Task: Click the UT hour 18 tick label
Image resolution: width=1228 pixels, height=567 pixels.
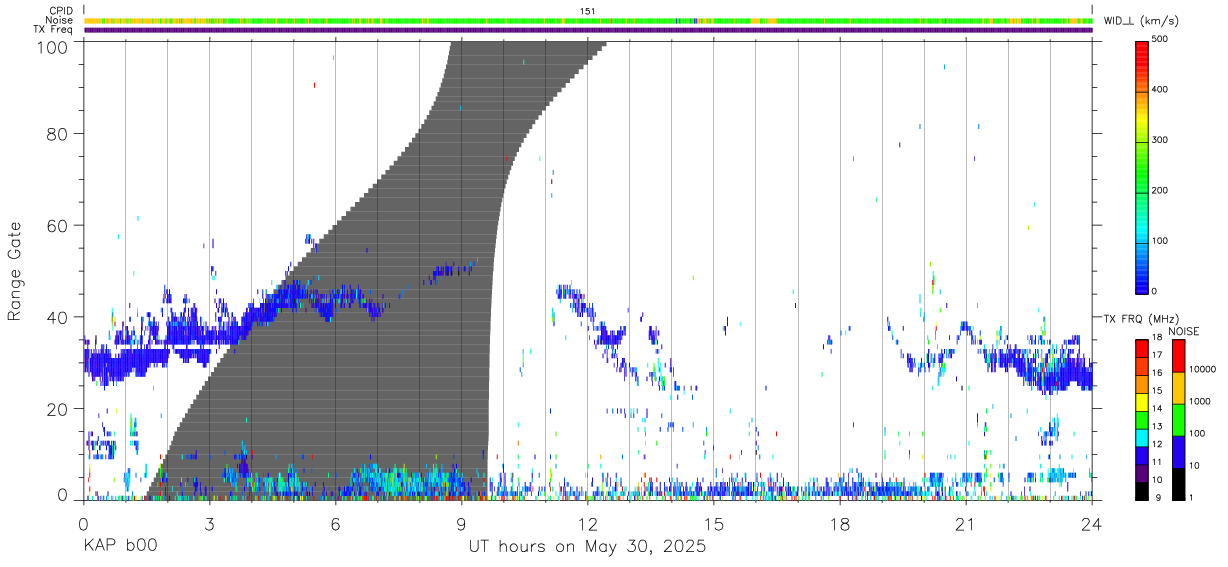Action: tap(840, 524)
